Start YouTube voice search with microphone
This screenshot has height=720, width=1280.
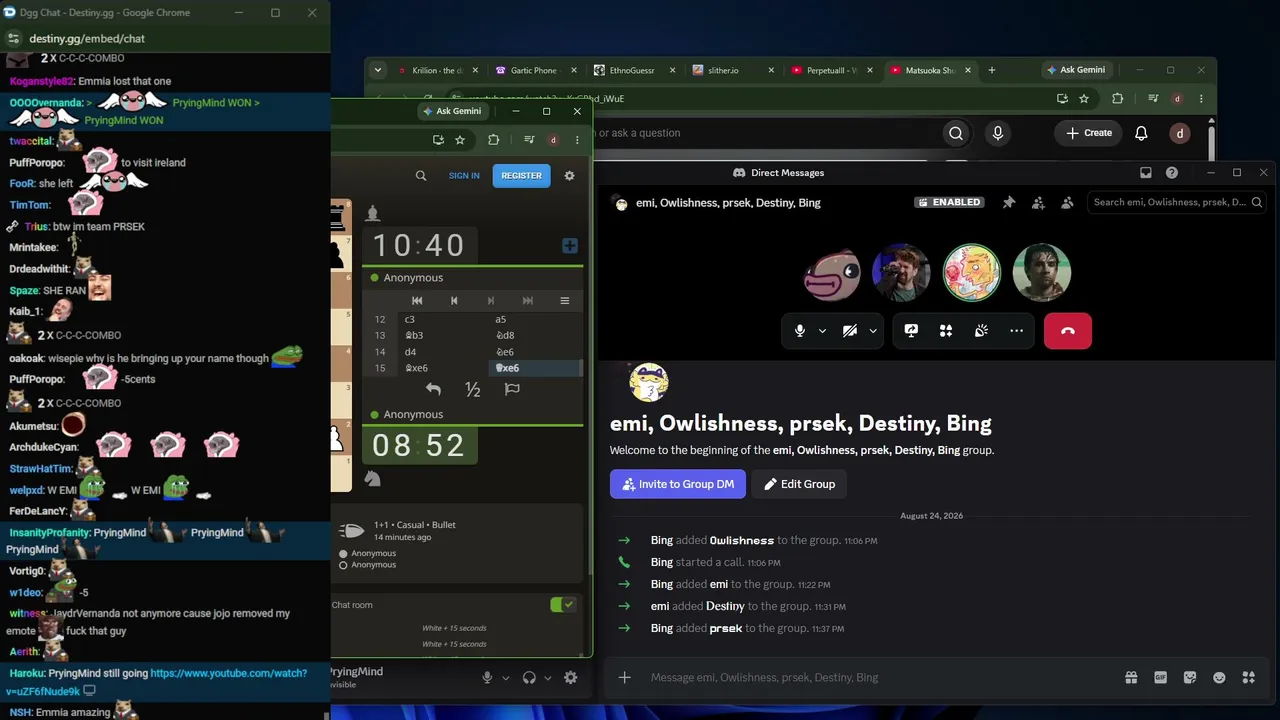coord(998,133)
